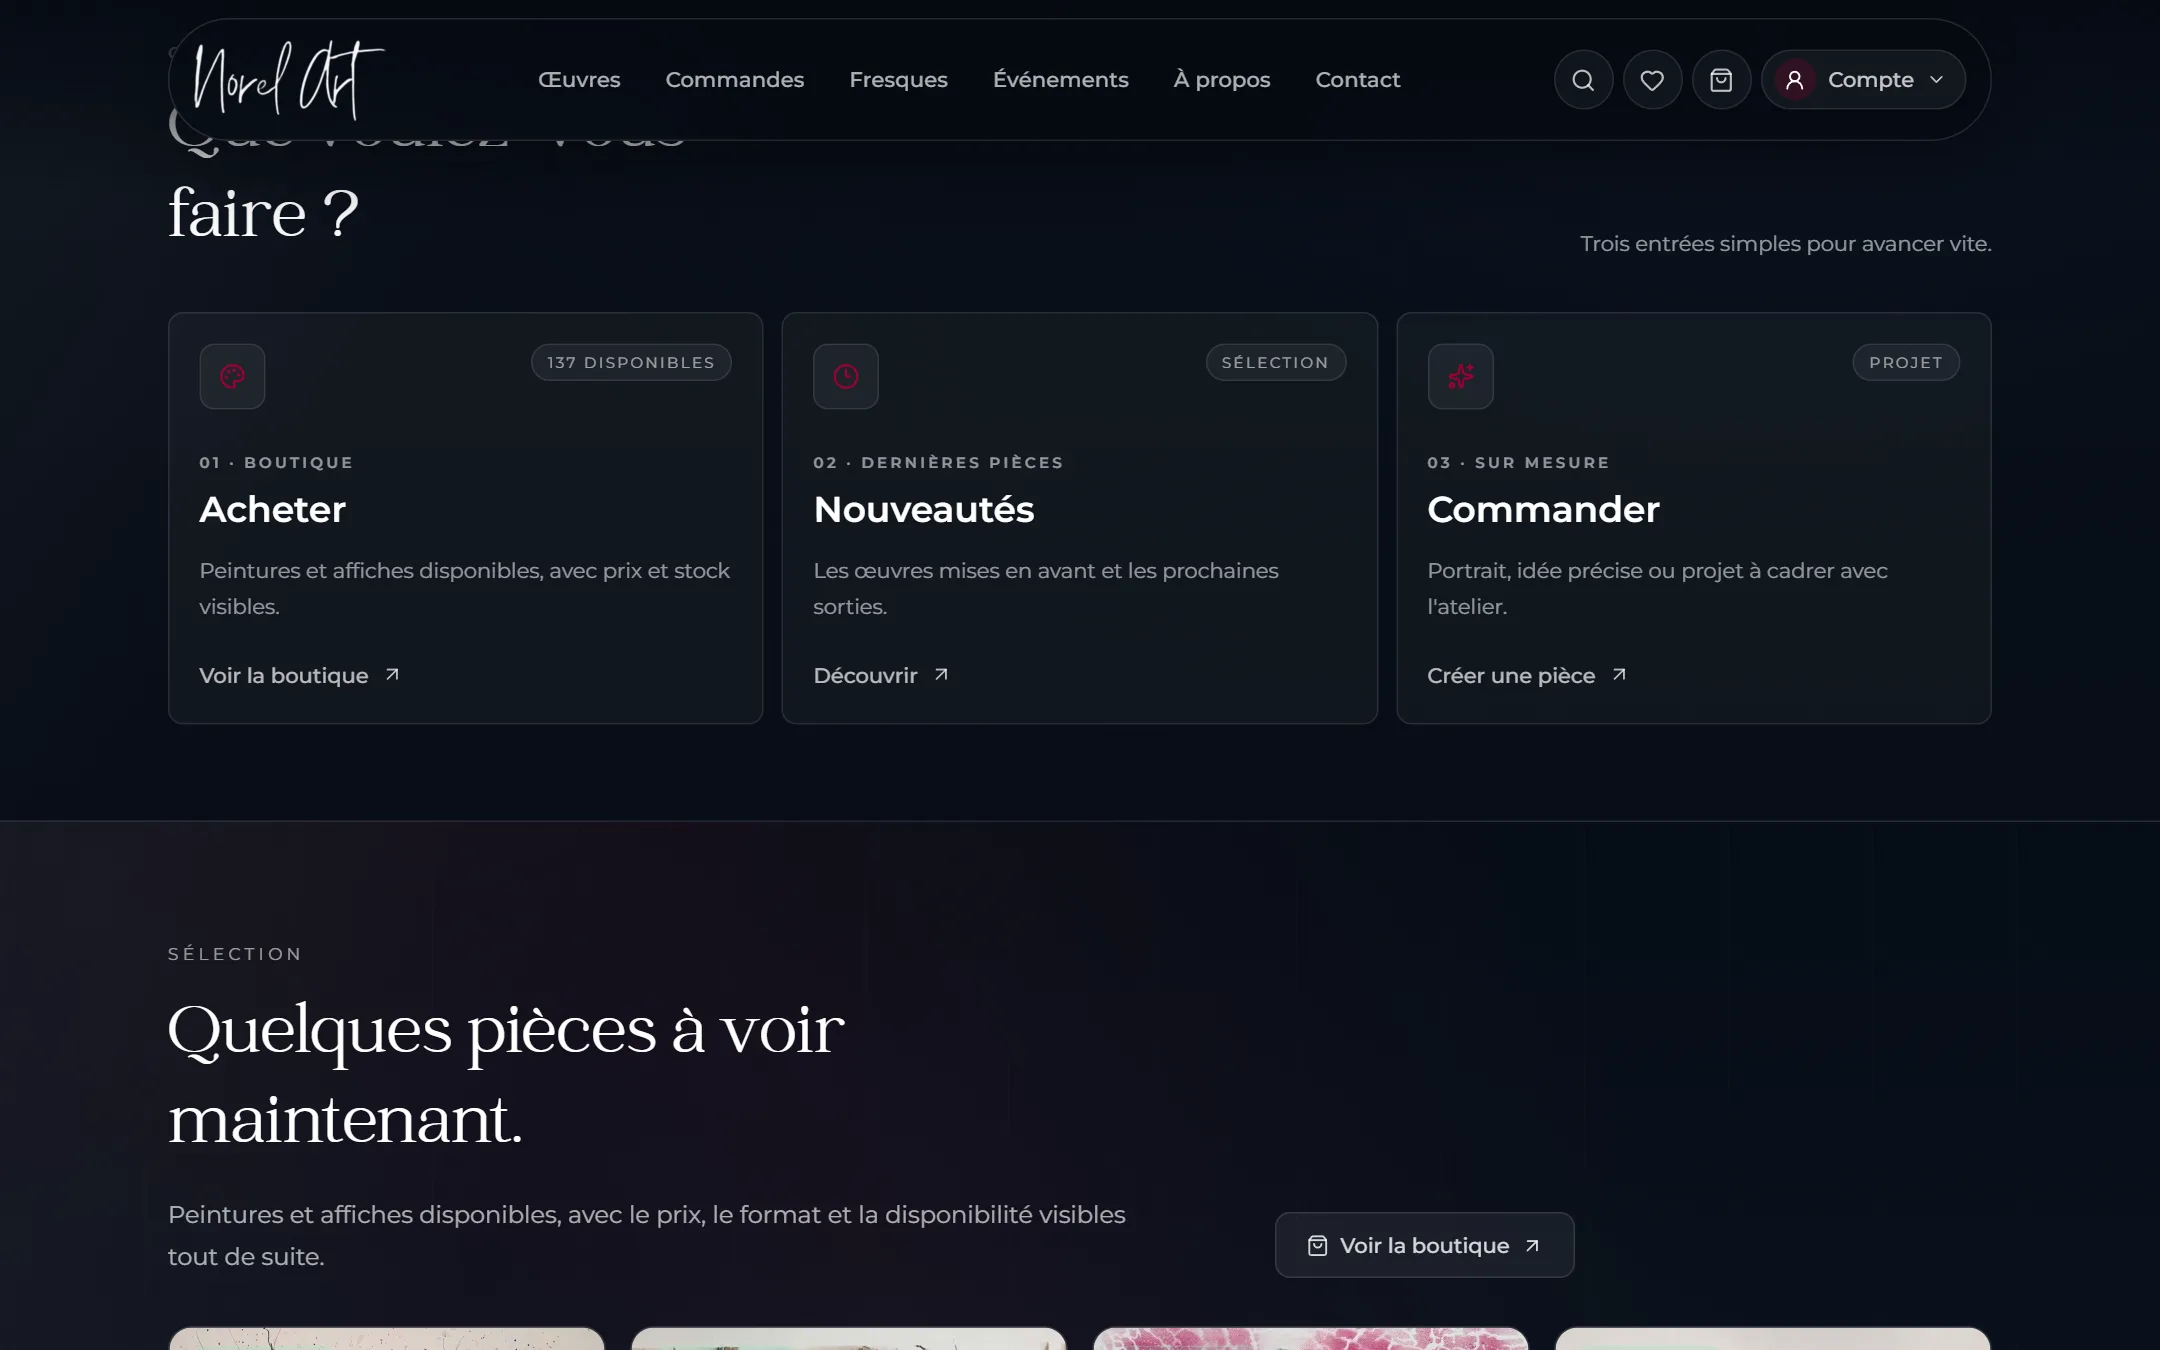The image size is (2160, 1350).
Task: Click the user avatar icon beside Compte
Action: (x=1795, y=80)
